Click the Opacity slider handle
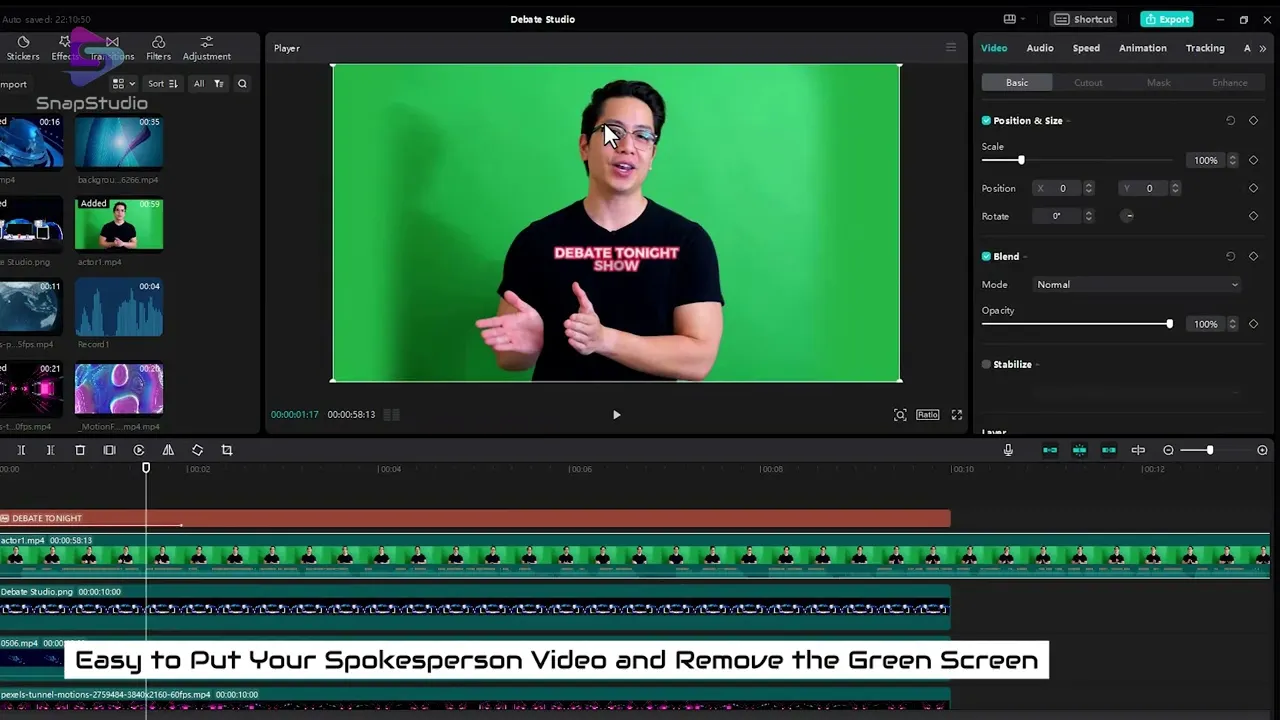 click(x=1169, y=324)
